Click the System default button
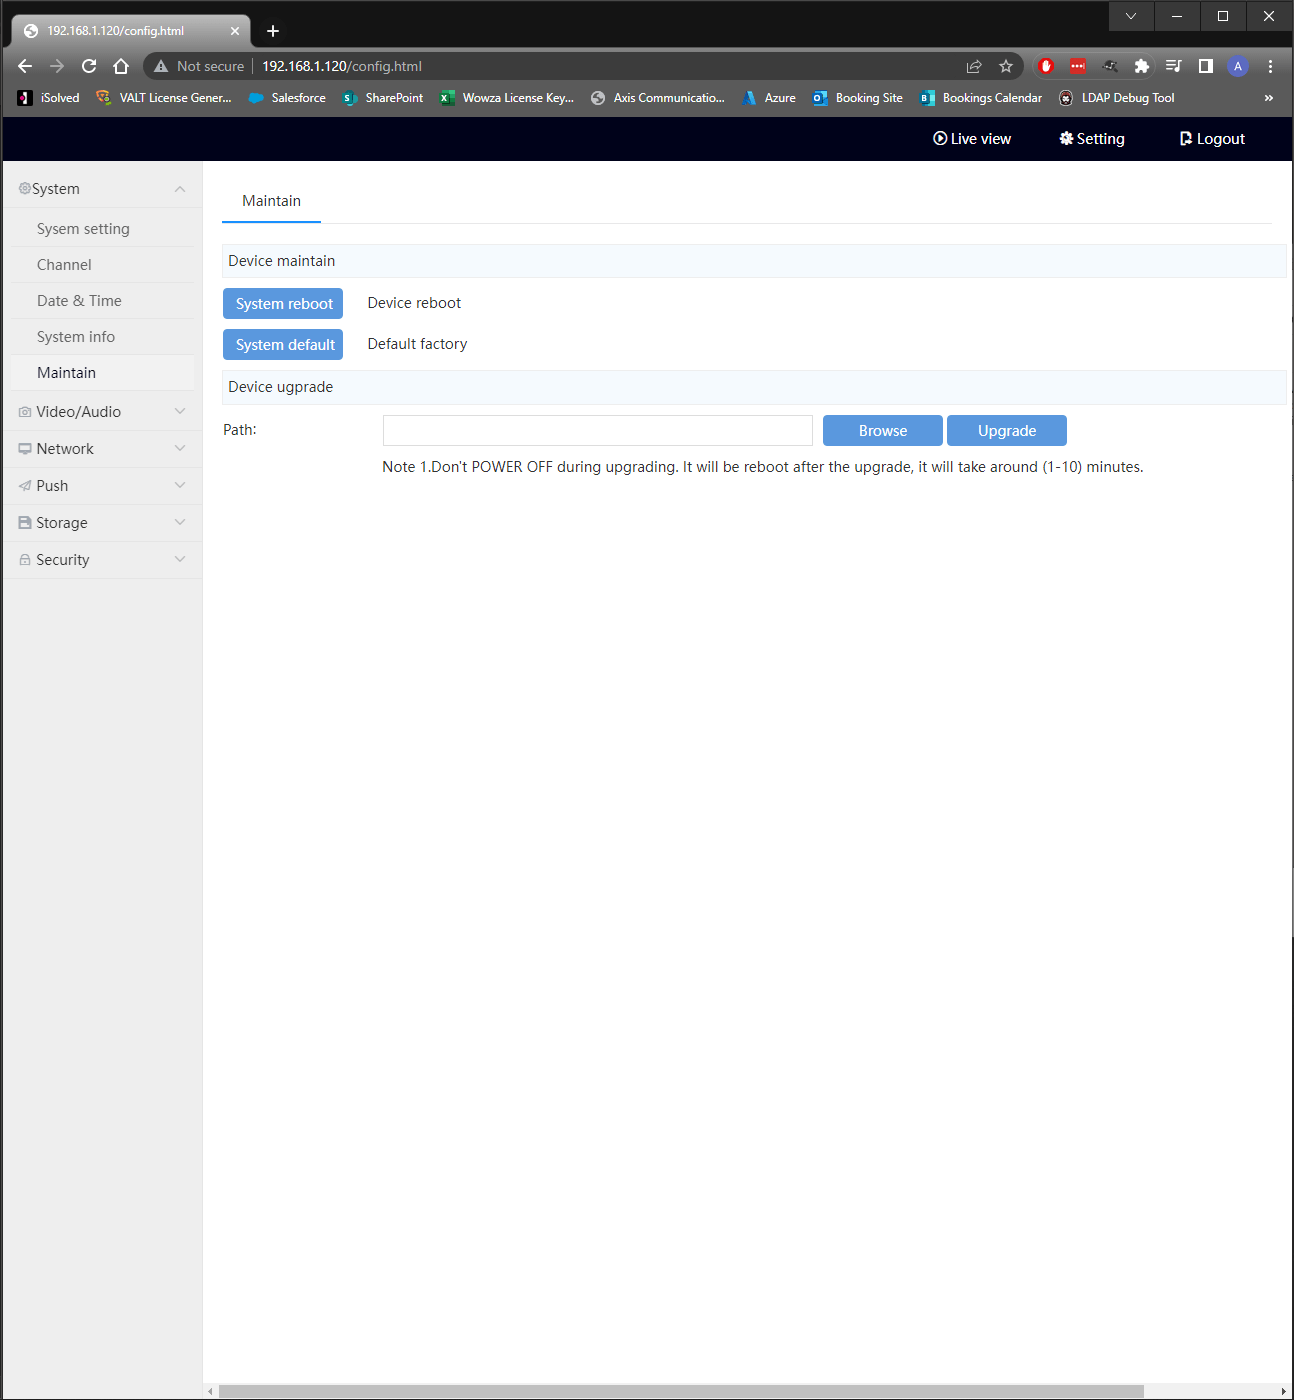The width and height of the screenshot is (1294, 1400). tap(283, 345)
